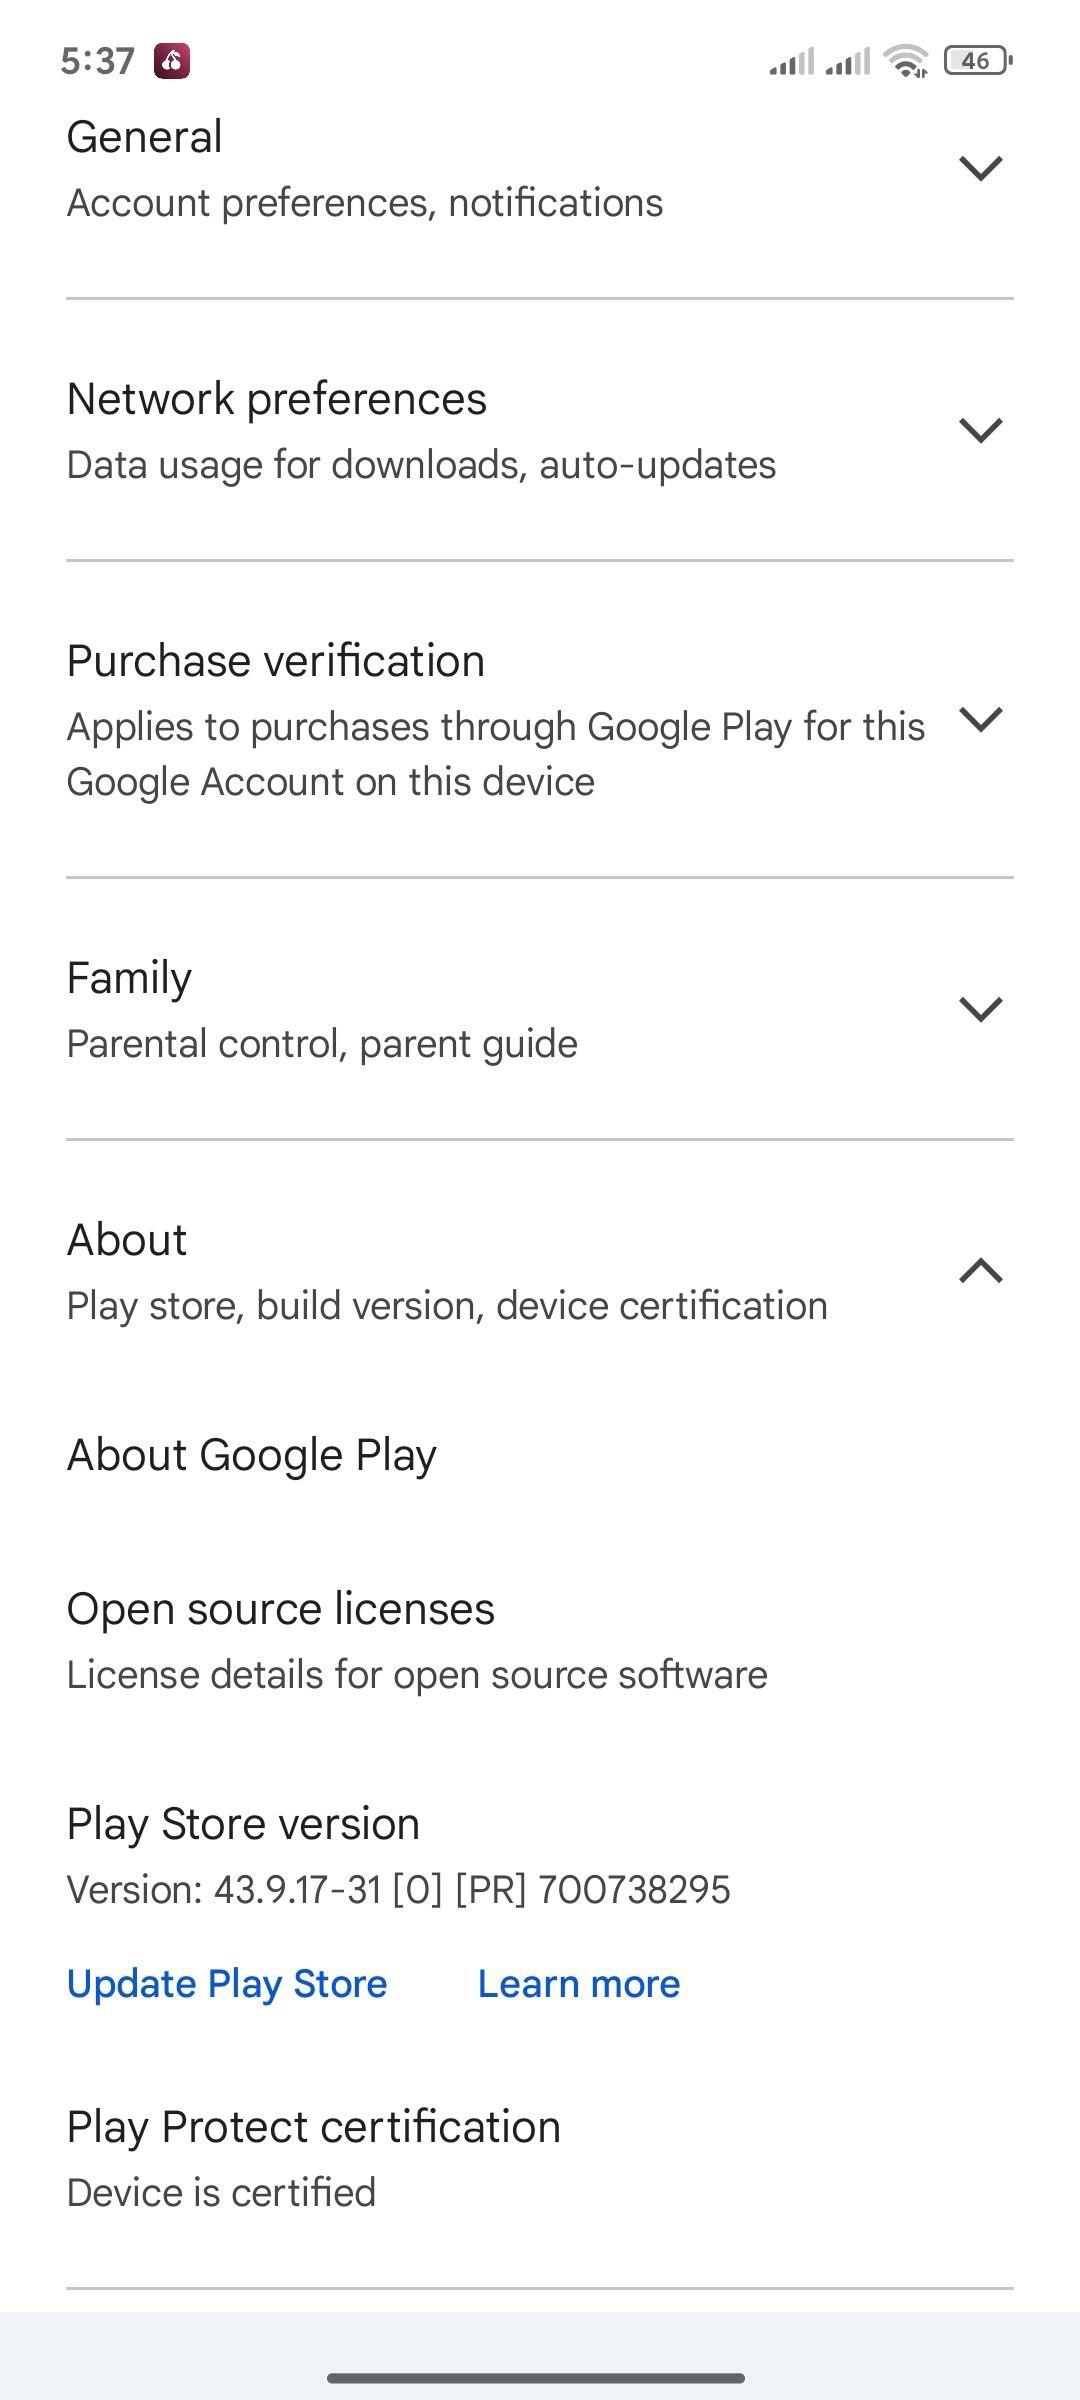This screenshot has width=1080, height=2400.
Task: Click Update Play Store link
Action: coord(227,1984)
